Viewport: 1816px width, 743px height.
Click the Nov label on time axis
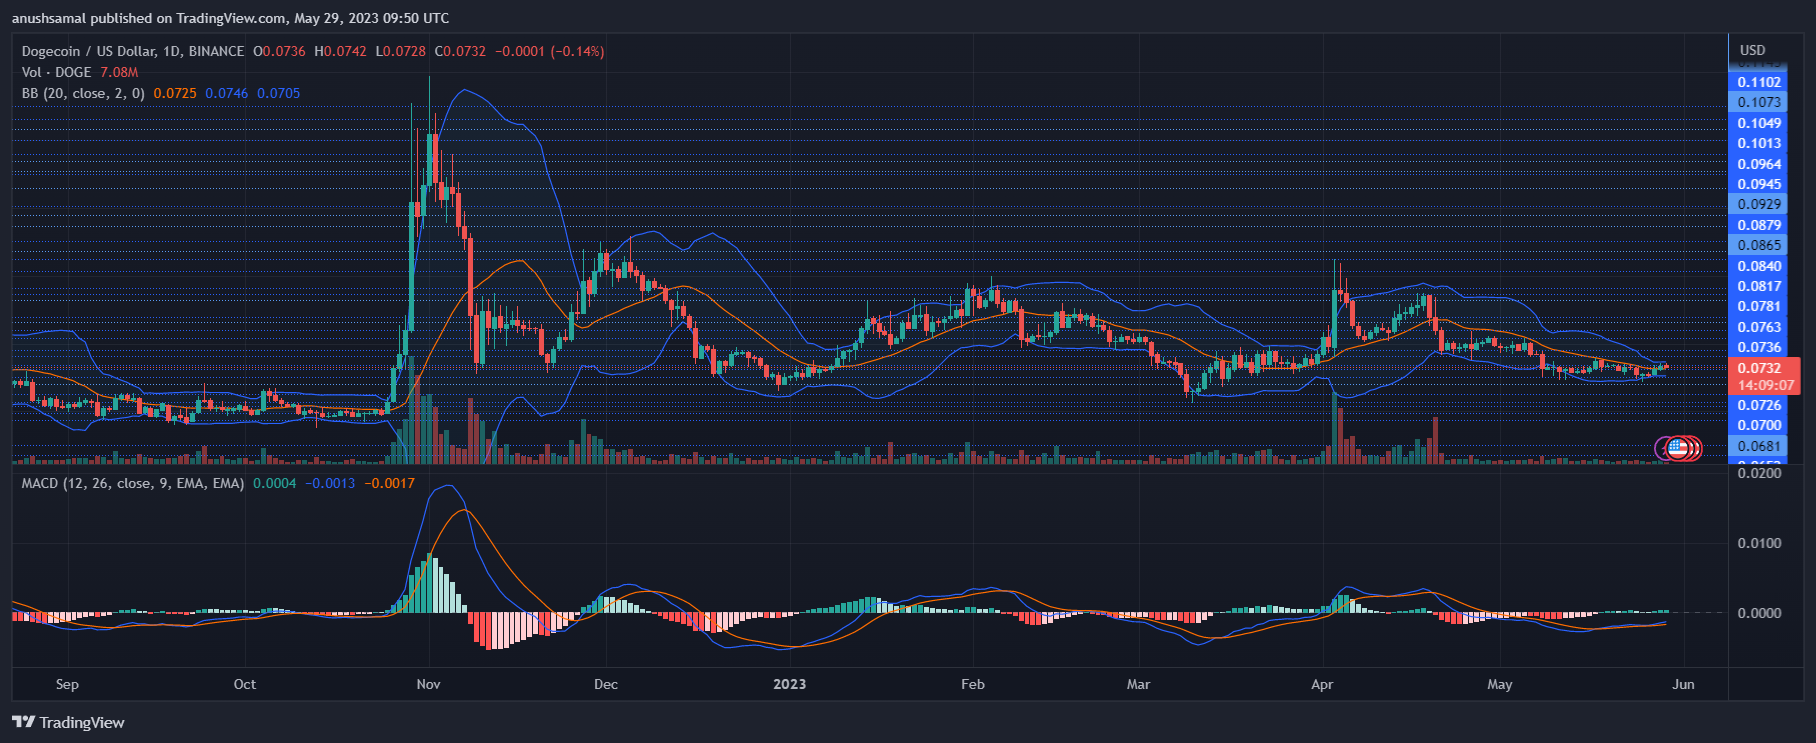tap(428, 684)
